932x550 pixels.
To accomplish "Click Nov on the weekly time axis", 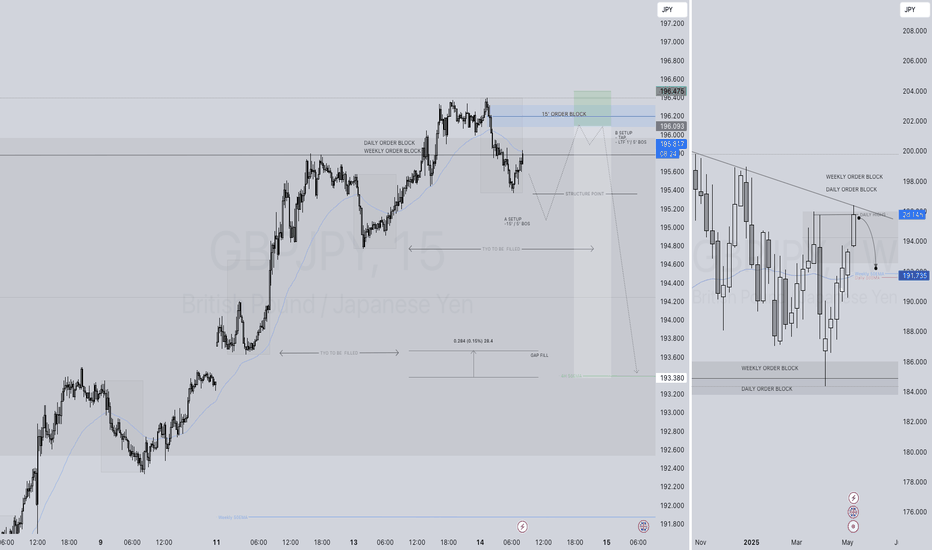I will pos(700,542).
